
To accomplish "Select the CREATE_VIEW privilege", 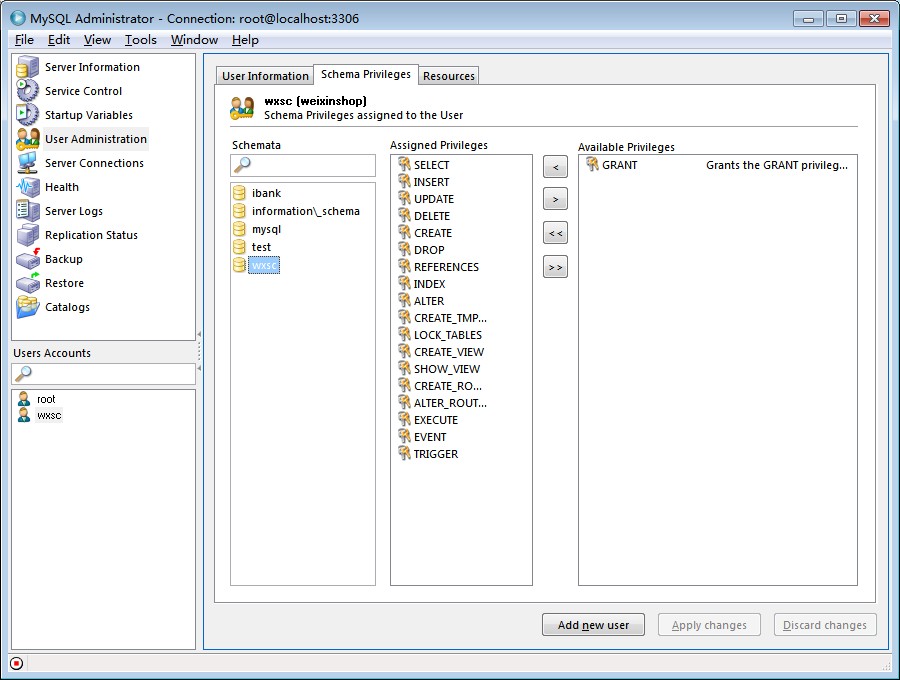I will click(449, 352).
